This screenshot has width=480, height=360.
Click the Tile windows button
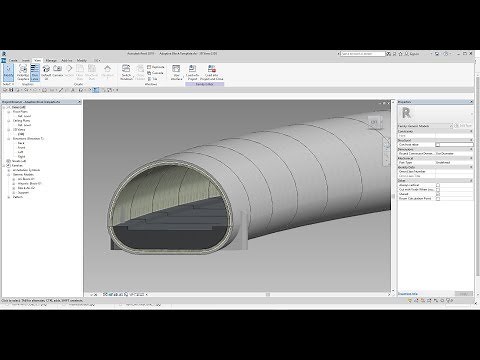point(152,79)
